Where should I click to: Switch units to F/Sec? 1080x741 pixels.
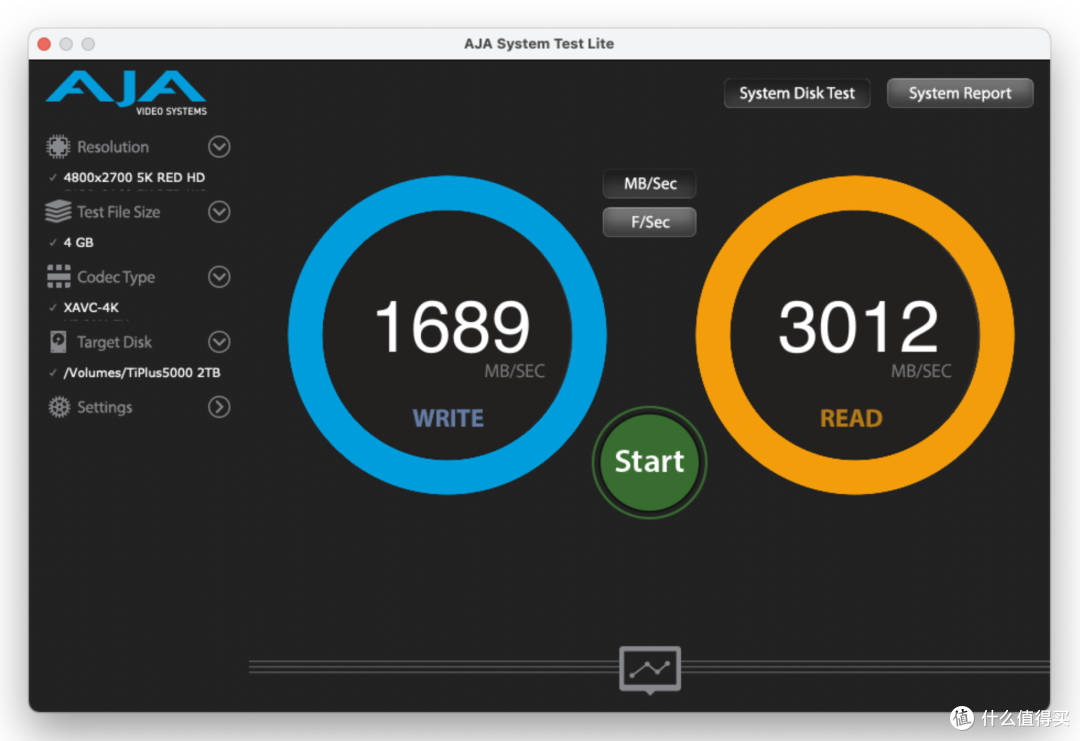coord(650,222)
